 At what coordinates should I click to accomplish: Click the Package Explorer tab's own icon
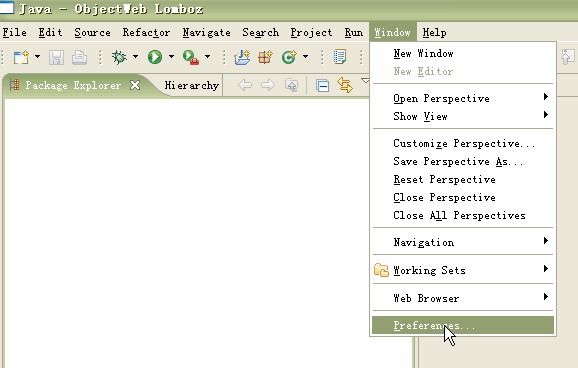(14, 85)
